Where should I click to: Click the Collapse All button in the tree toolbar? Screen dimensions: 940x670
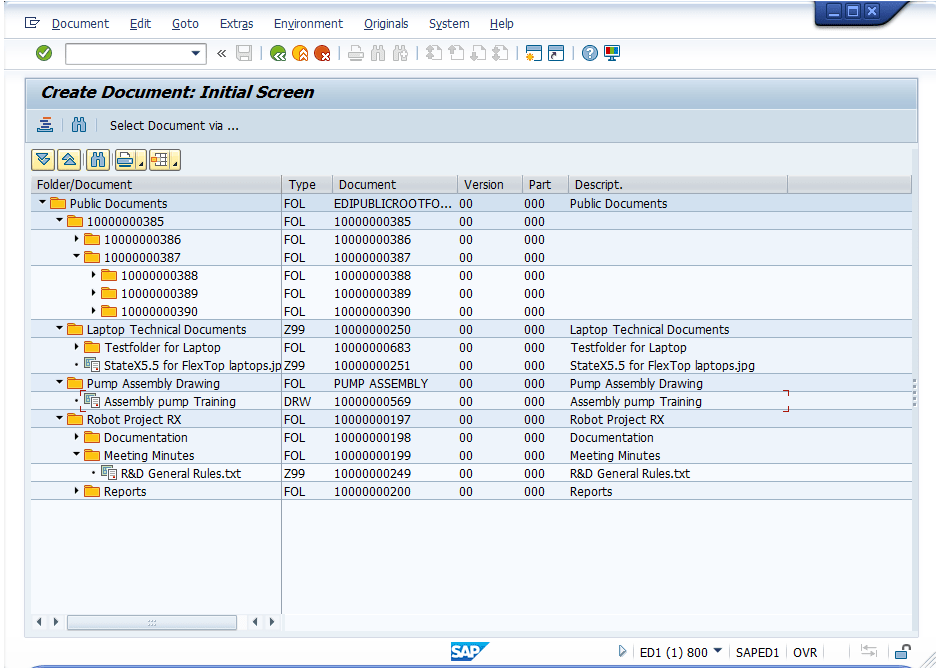[x=70, y=160]
